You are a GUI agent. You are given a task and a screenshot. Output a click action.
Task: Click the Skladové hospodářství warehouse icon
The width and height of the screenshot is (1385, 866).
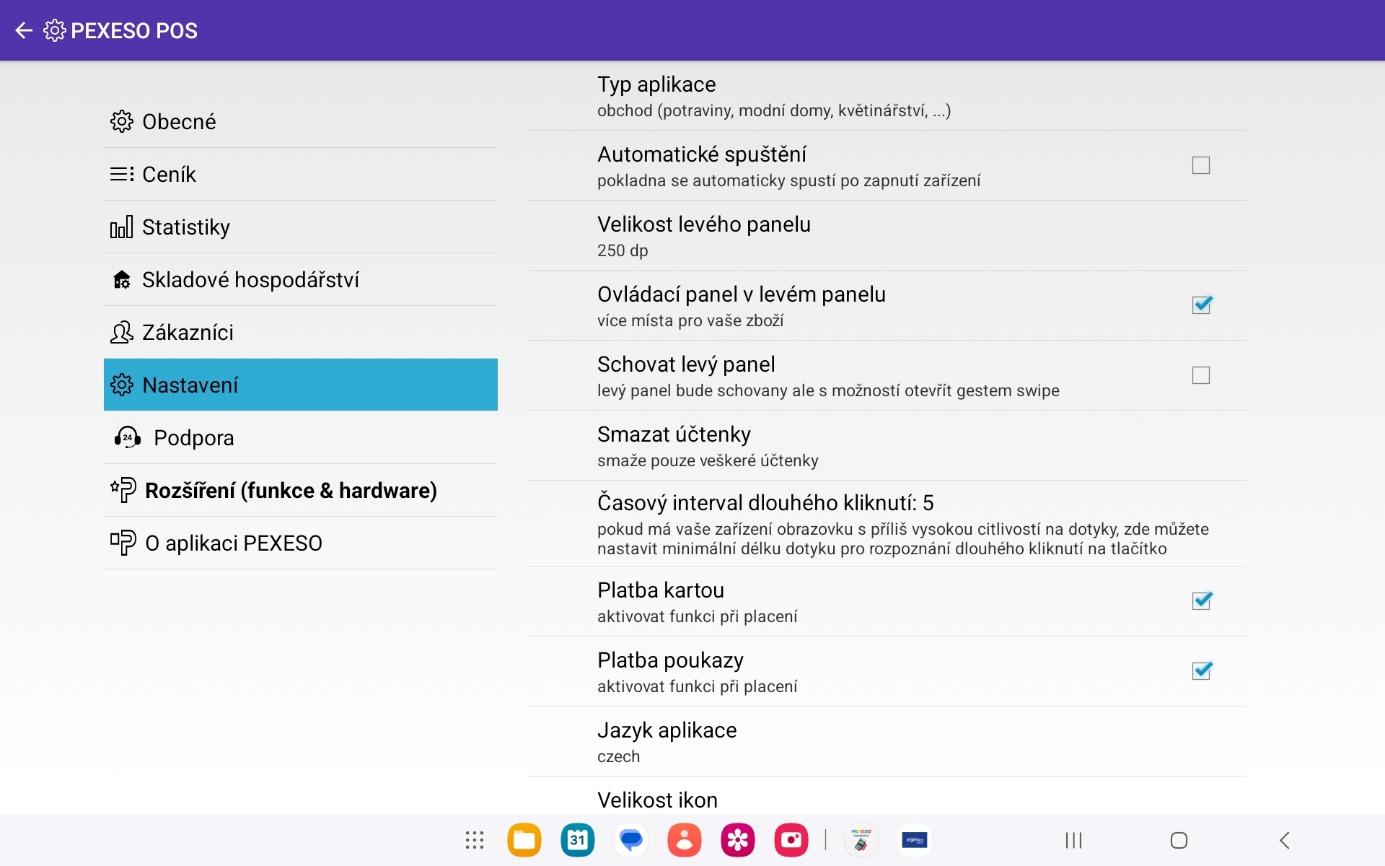[x=121, y=280]
